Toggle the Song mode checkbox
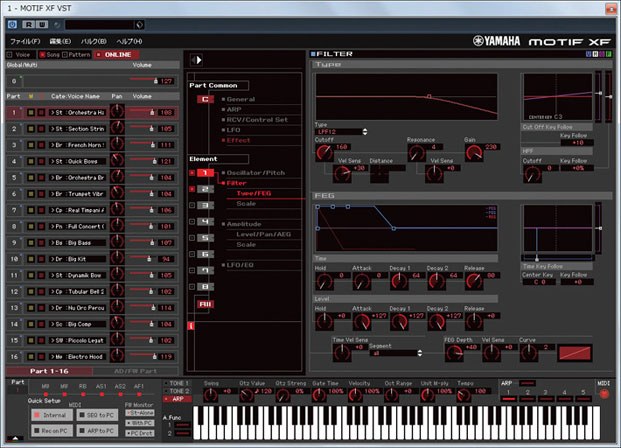This screenshot has height=448, width=621. [42, 55]
